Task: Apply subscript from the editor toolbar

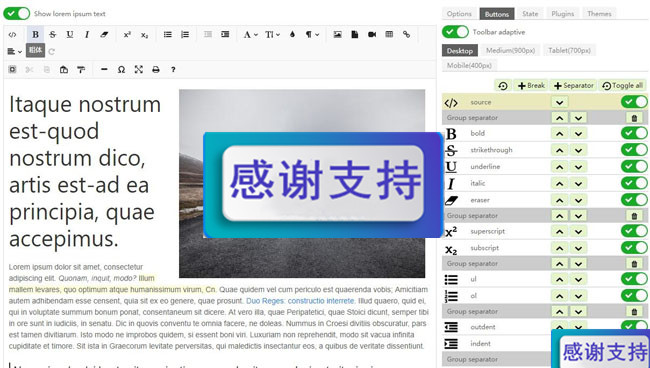Action: (144, 35)
